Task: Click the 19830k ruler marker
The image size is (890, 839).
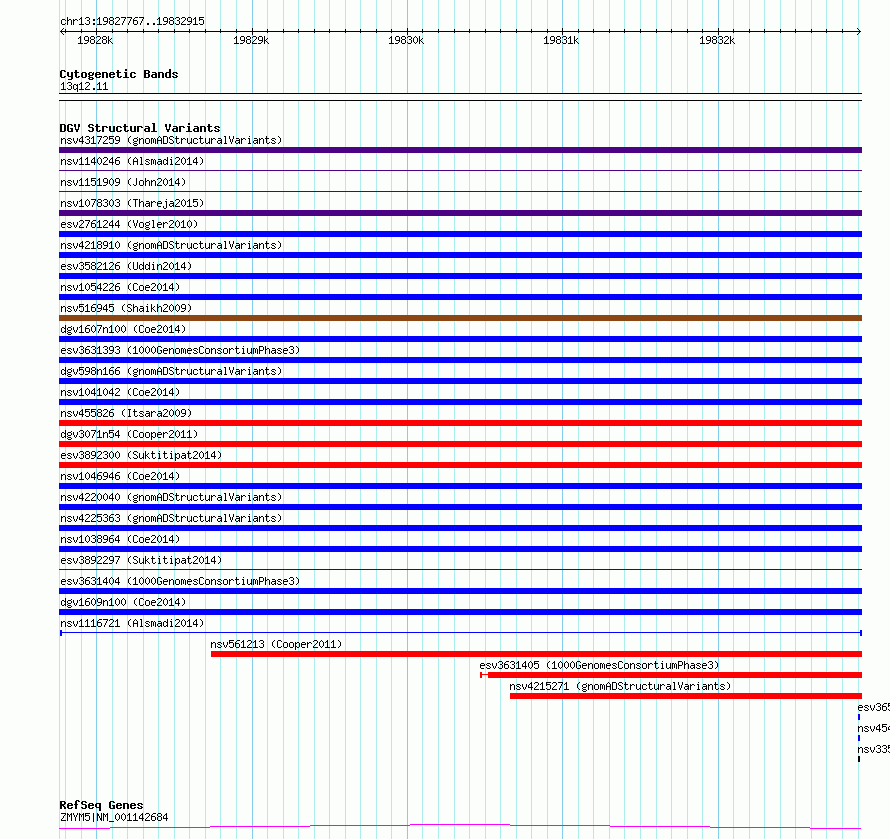Action: point(406,40)
